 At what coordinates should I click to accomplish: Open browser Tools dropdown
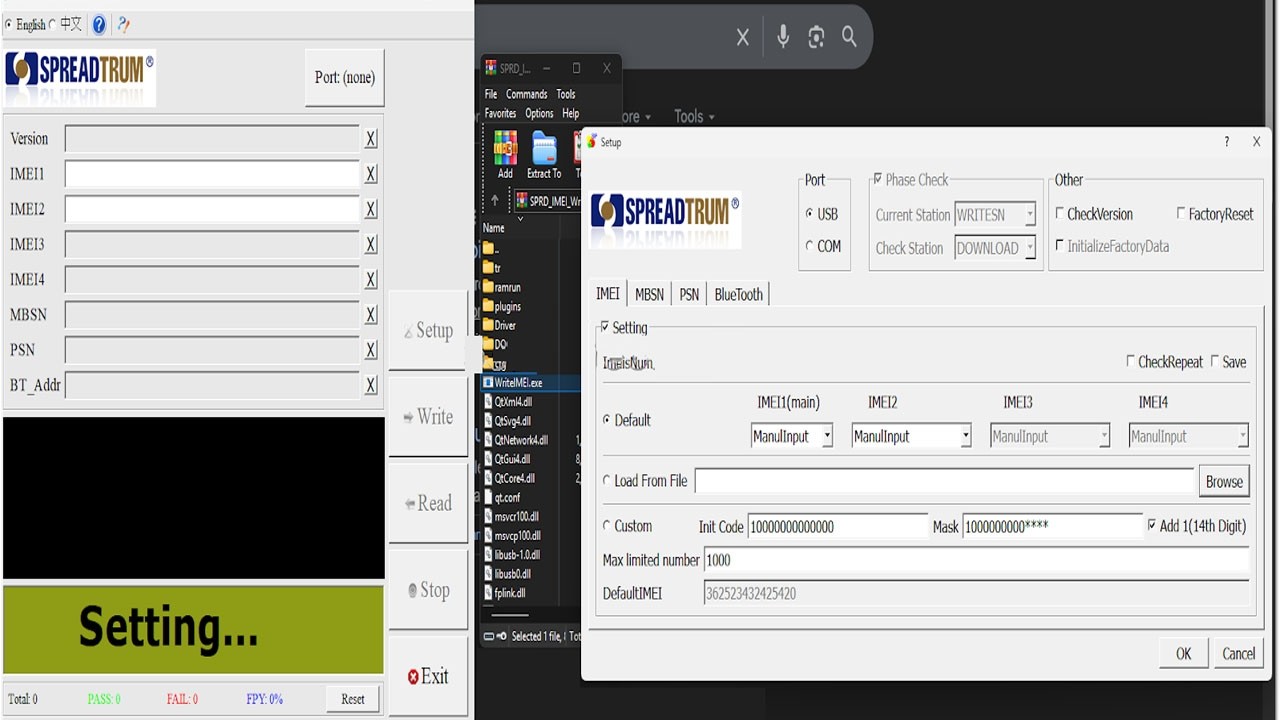point(694,117)
